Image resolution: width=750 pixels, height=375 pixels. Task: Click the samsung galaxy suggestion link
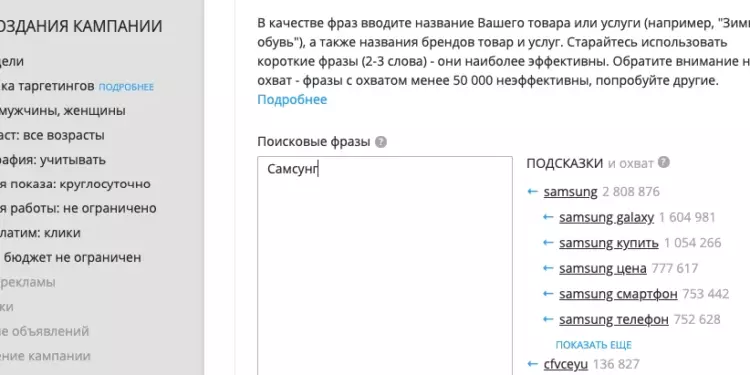pyautogui.click(x=607, y=217)
